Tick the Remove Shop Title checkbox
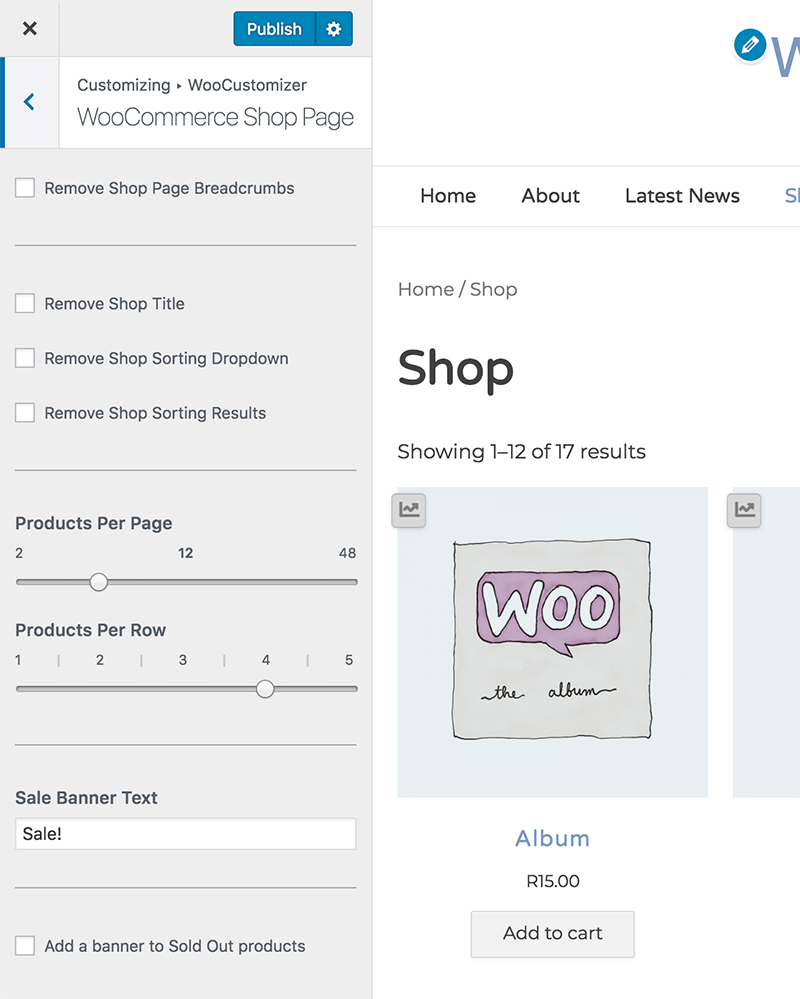Screen dimensions: 800x999 click(x=25, y=304)
